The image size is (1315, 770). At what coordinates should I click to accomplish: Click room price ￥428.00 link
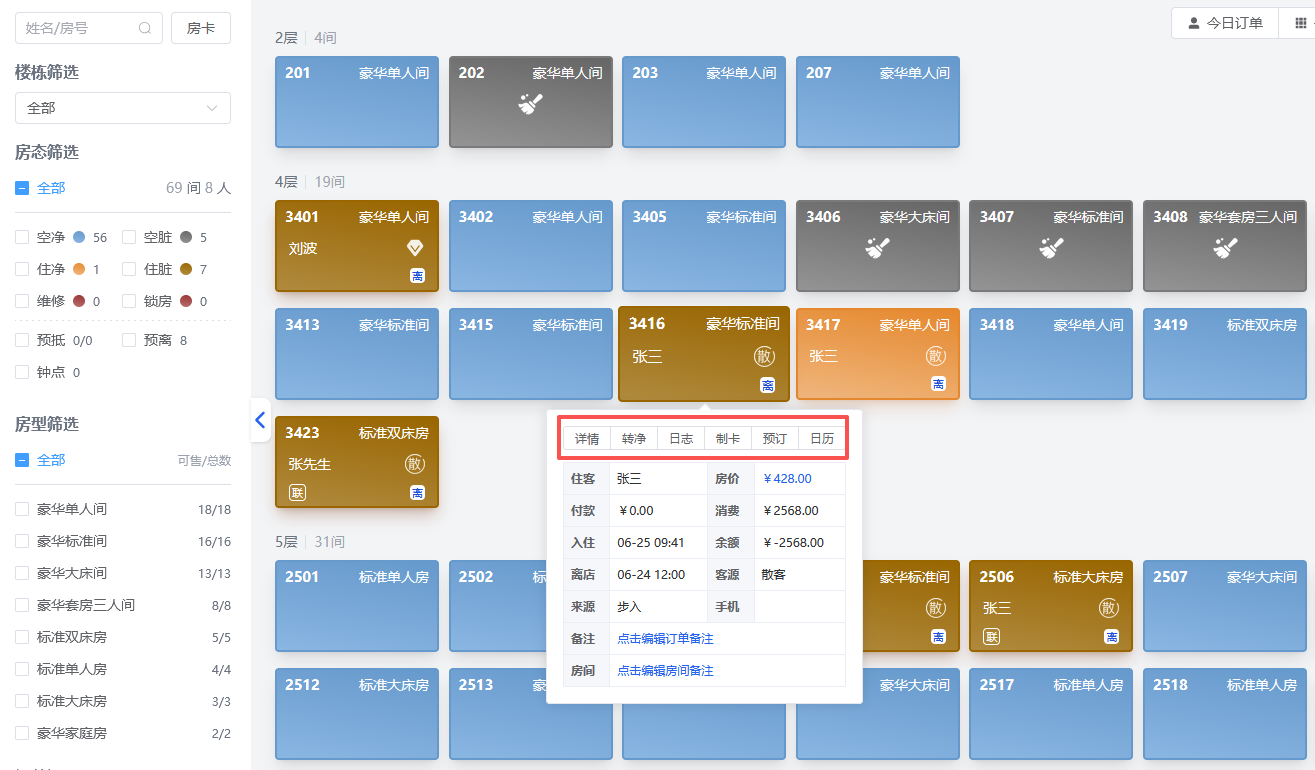click(787, 478)
